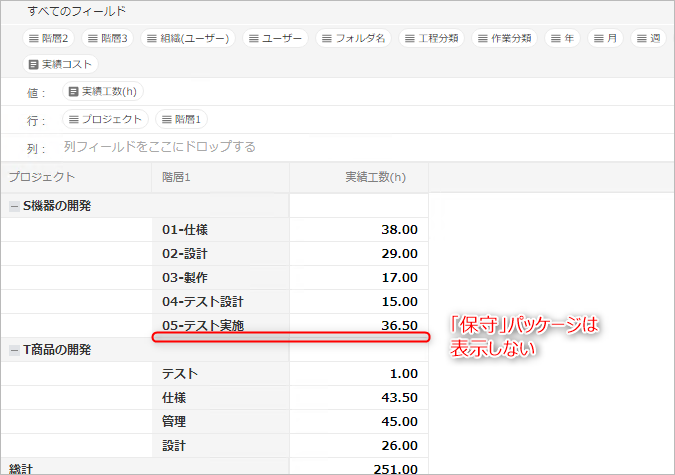This screenshot has height=475, width=675.
Task: Click the 月 field chip
Action: coord(606,39)
